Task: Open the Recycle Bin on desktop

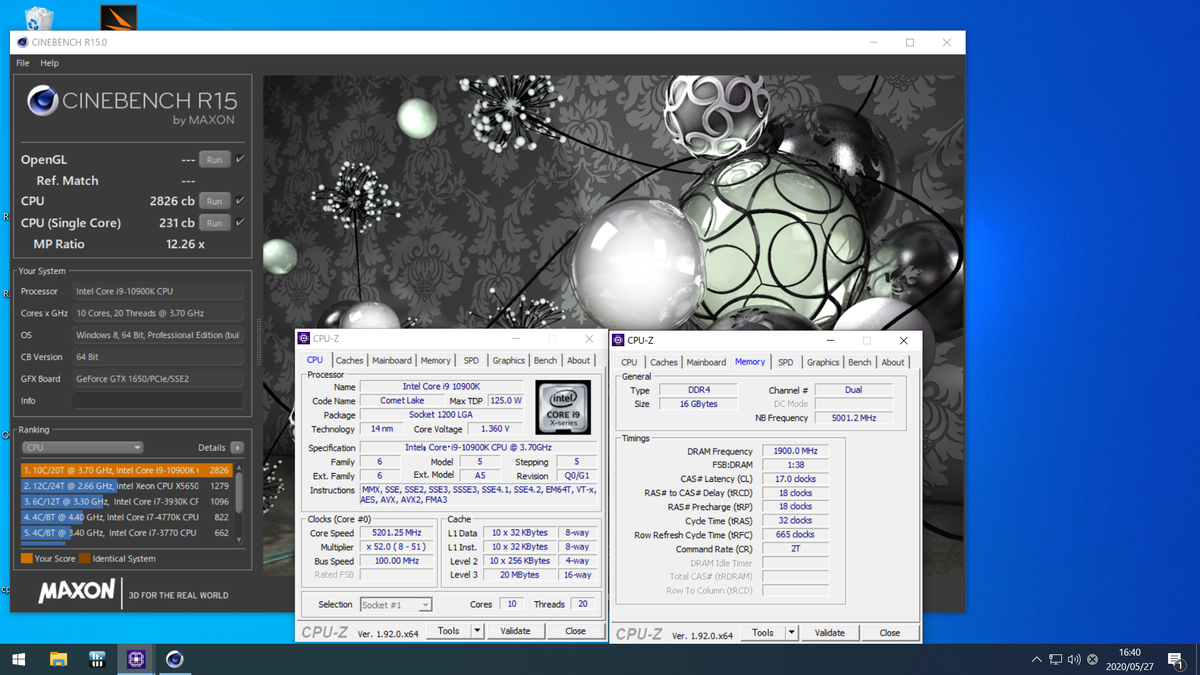Action: [39, 16]
